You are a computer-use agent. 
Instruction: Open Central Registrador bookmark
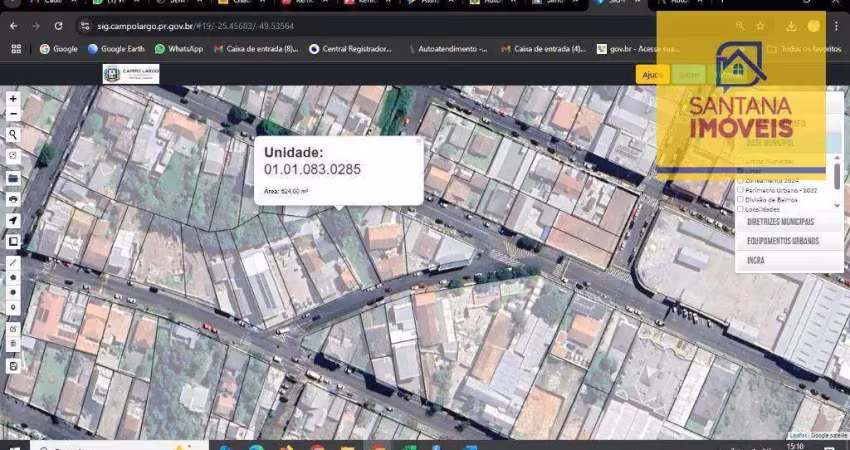point(351,49)
